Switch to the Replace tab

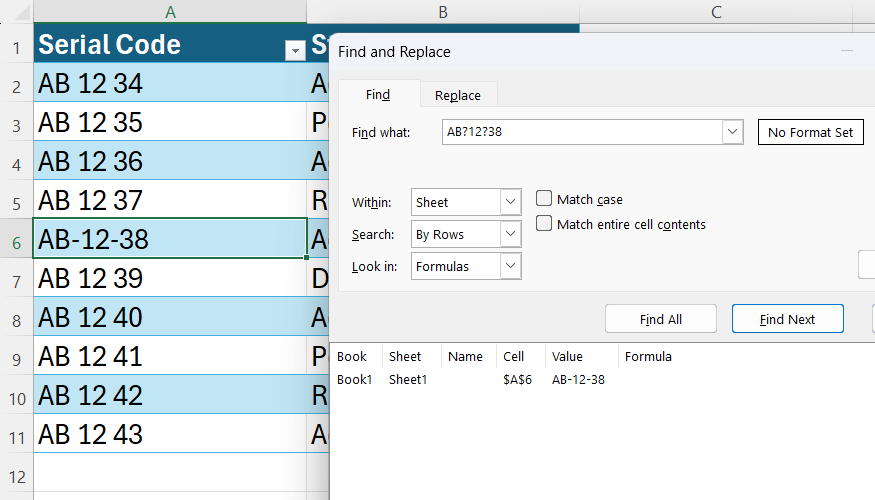(458, 95)
